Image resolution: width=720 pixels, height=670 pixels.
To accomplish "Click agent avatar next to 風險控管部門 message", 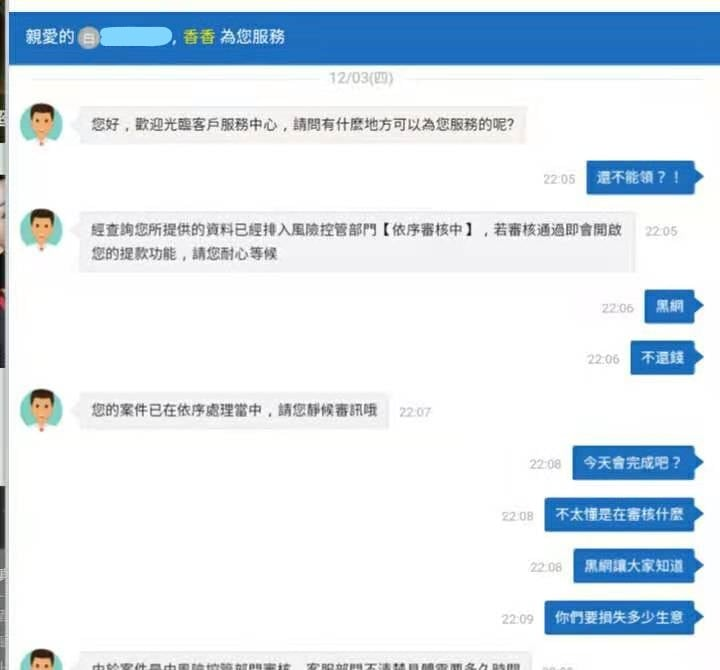I will click(x=41, y=230).
